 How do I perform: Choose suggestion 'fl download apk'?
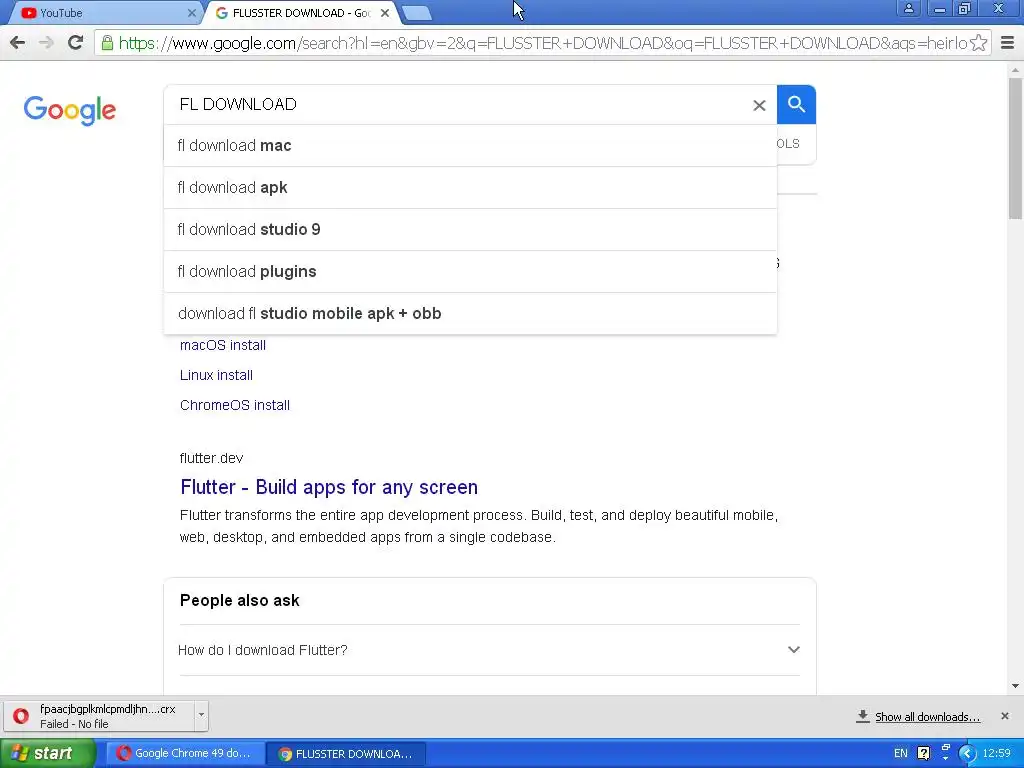tap(470, 187)
